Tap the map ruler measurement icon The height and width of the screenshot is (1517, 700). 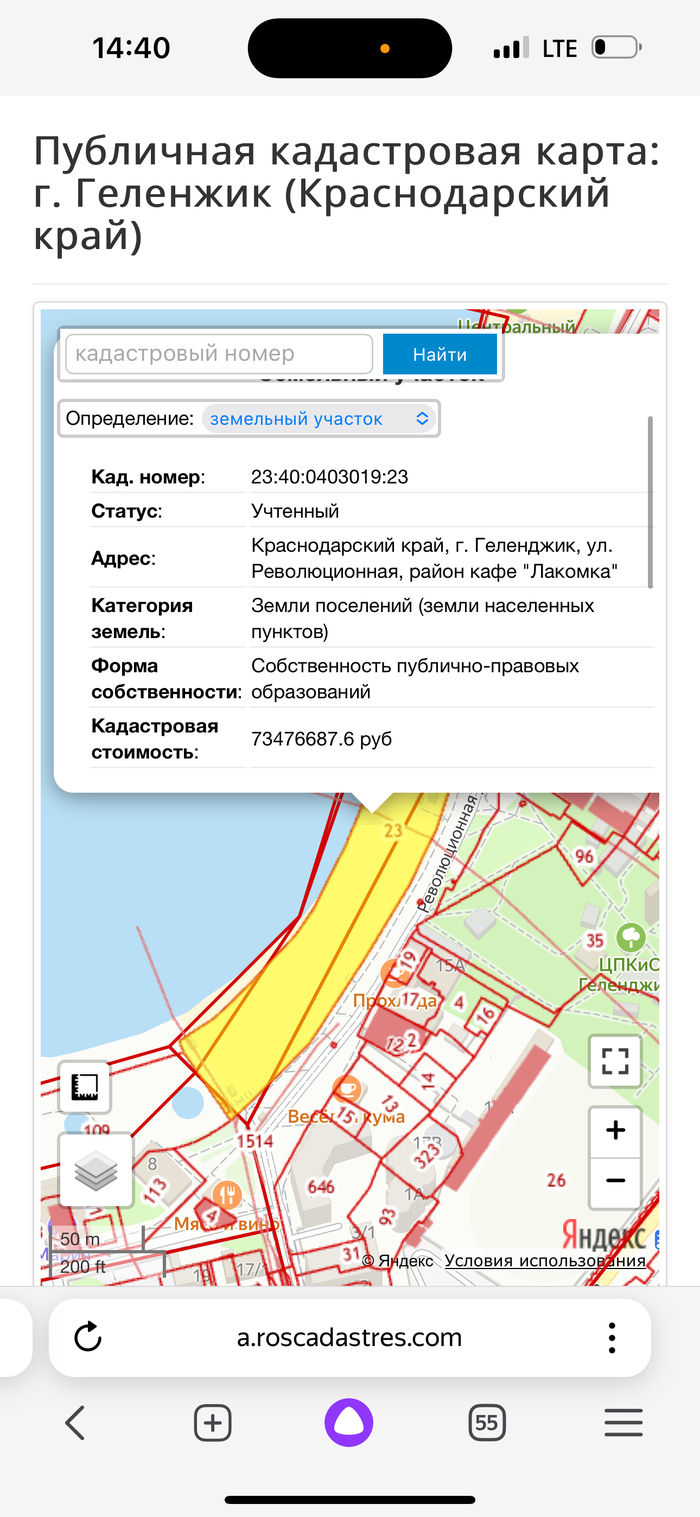[83, 1087]
